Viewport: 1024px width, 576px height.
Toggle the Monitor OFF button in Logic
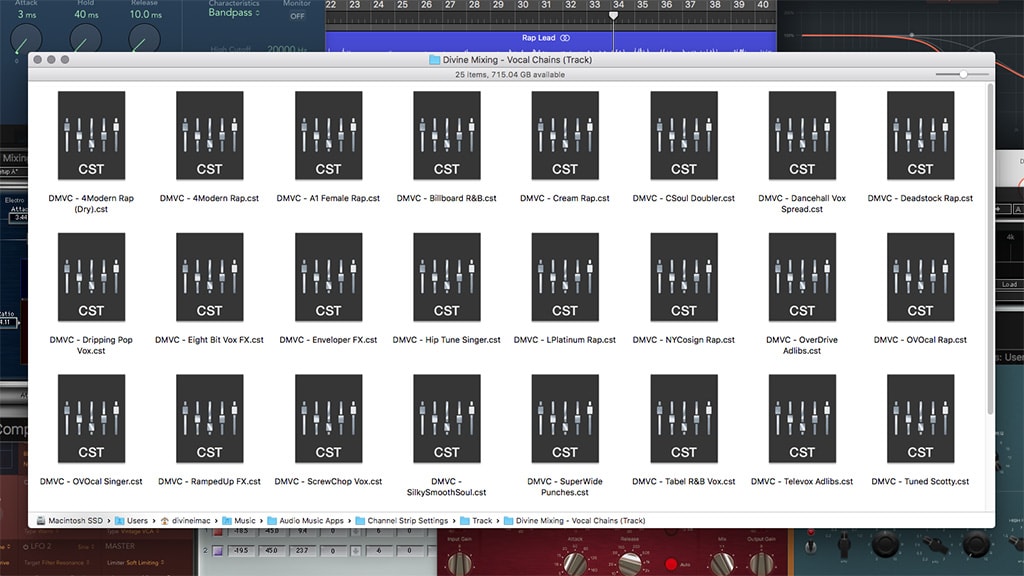[x=297, y=16]
